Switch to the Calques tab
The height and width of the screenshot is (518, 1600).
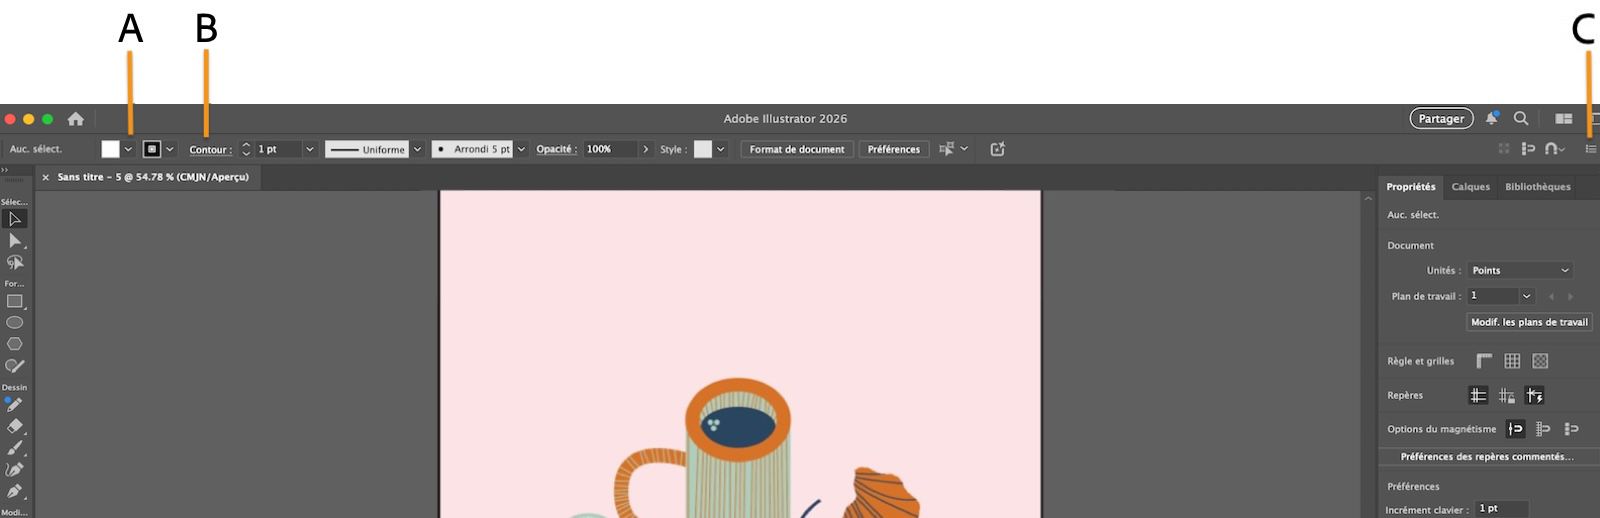point(1470,187)
